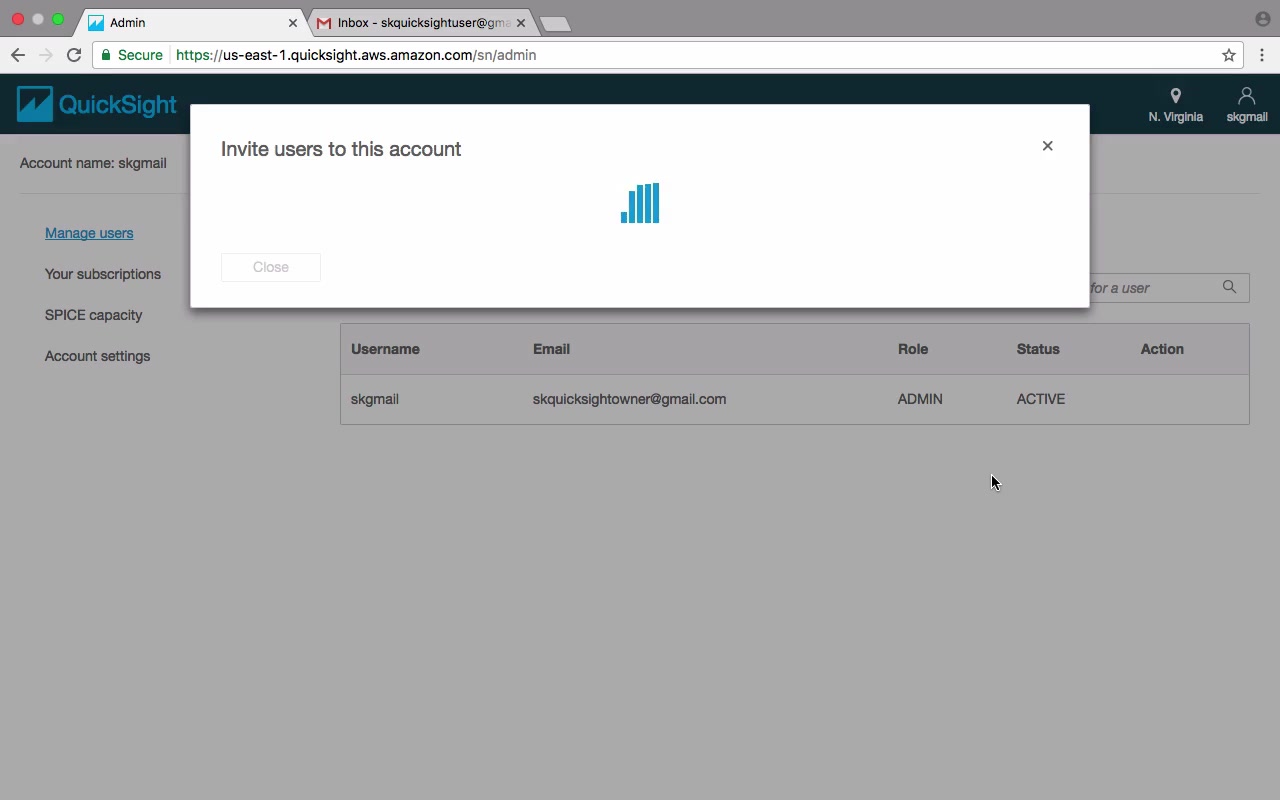The image size is (1280, 800).
Task: Open Manage users page
Action: point(89,233)
